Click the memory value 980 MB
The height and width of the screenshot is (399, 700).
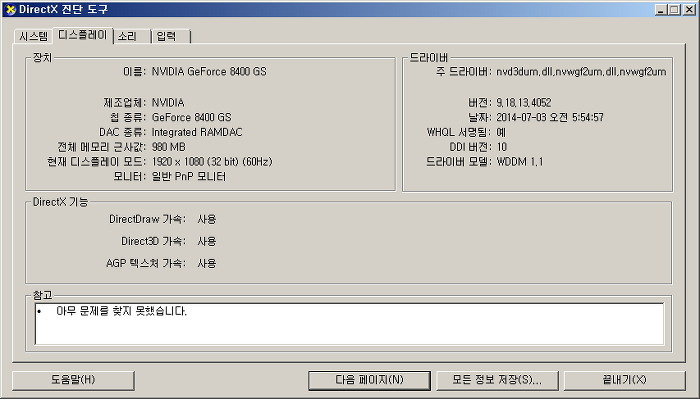point(168,147)
